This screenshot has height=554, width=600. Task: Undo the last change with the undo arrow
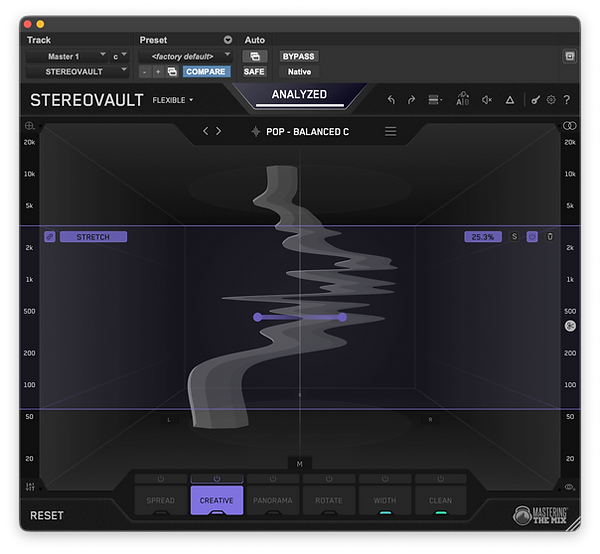tap(391, 100)
